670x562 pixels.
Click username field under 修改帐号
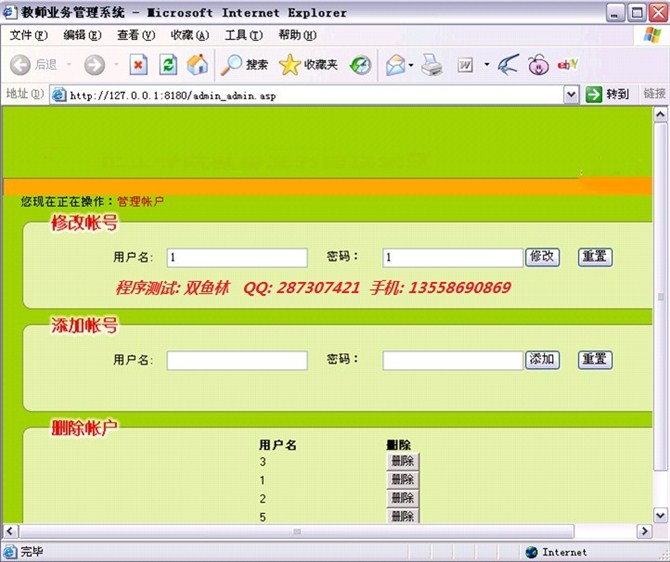pyautogui.click(x=237, y=258)
